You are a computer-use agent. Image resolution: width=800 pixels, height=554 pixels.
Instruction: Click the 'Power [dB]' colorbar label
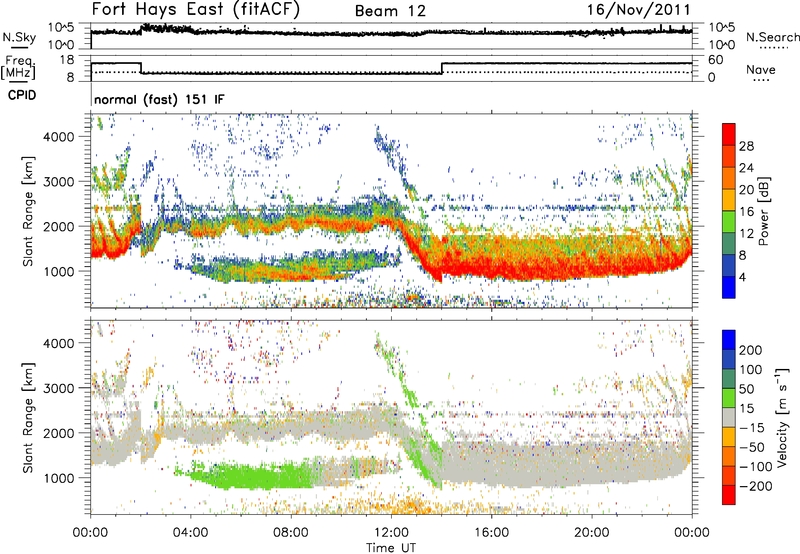tap(763, 211)
